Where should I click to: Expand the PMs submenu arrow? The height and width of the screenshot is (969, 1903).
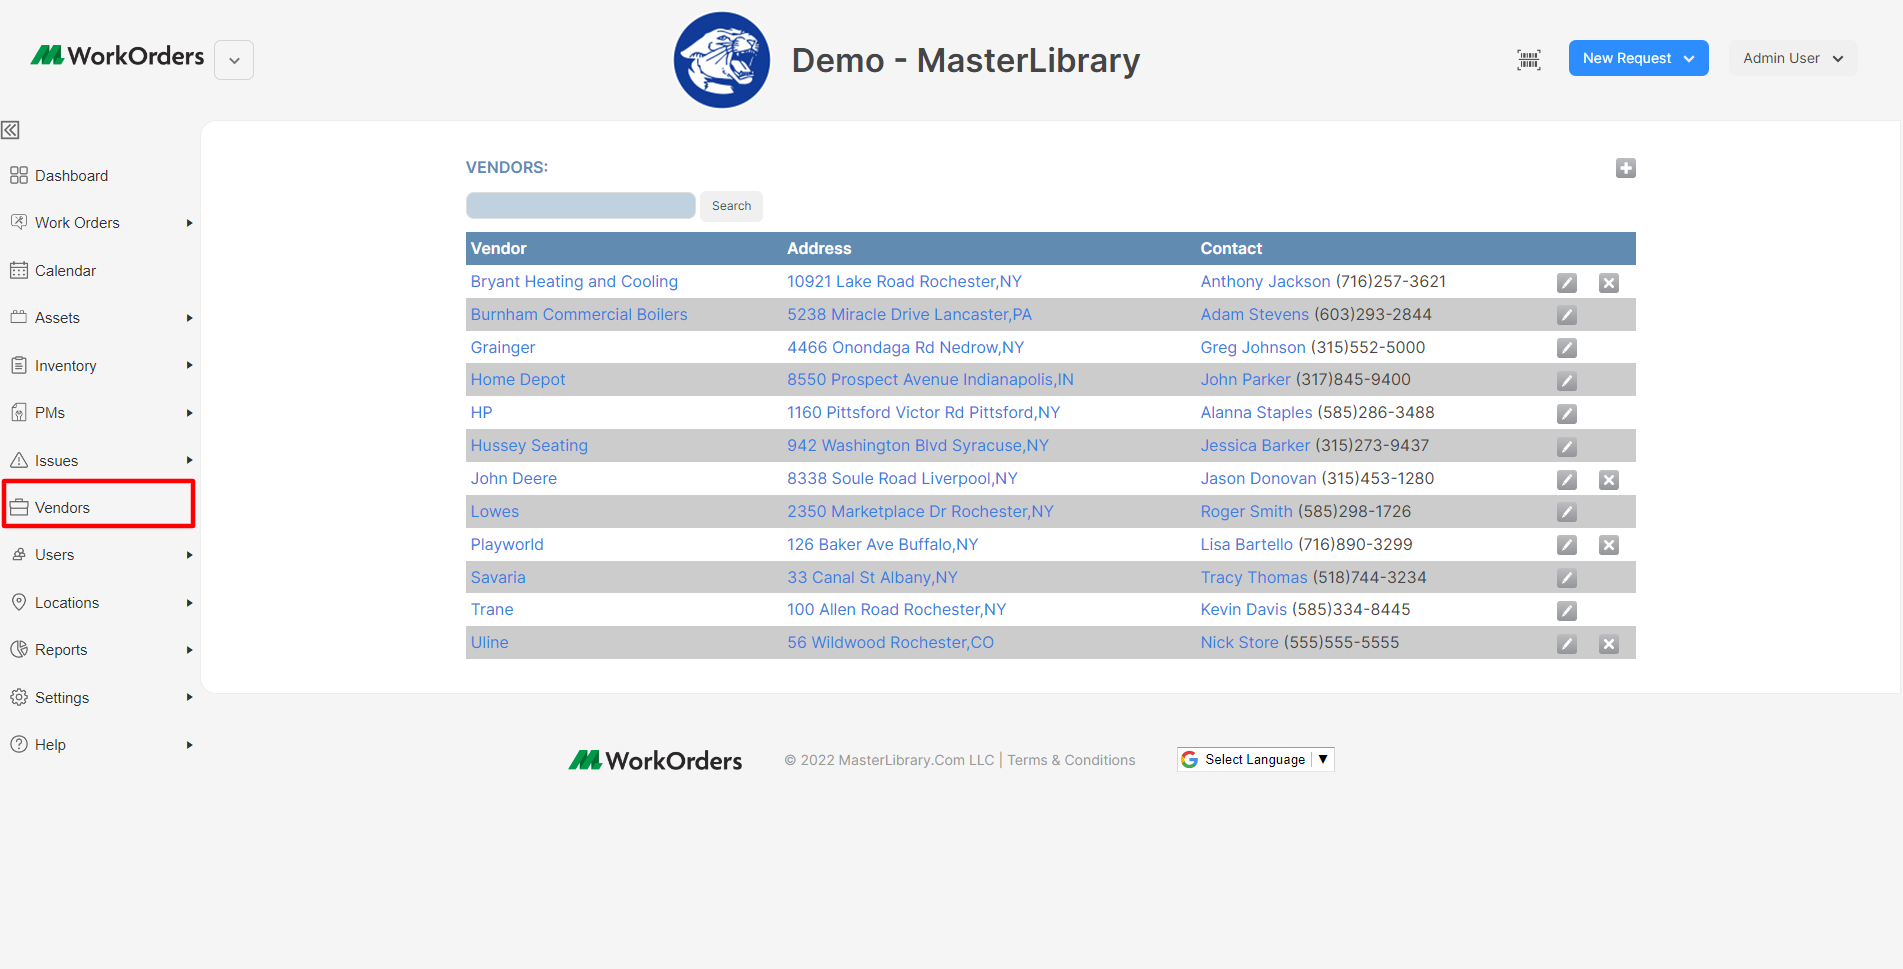(x=189, y=413)
